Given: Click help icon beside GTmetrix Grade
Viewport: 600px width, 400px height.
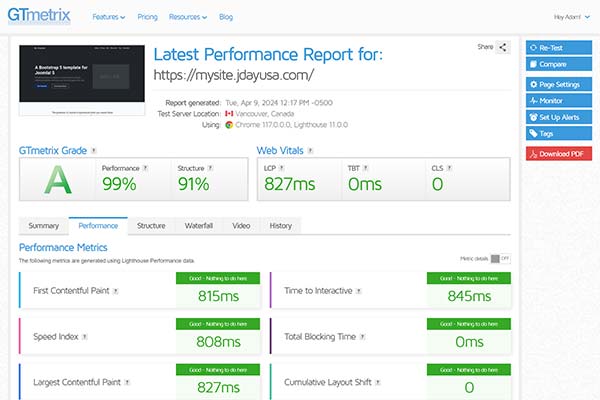Looking at the screenshot, I should pyautogui.click(x=94, y=151).
